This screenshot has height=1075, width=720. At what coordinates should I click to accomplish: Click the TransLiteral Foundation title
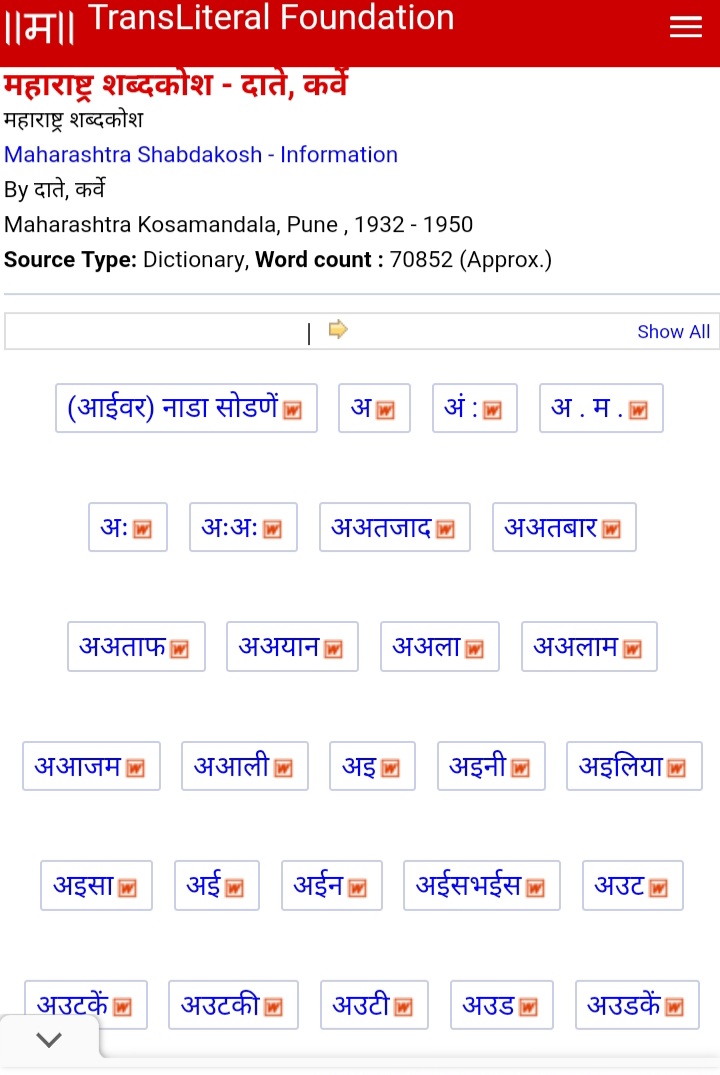tap(271, 18)
